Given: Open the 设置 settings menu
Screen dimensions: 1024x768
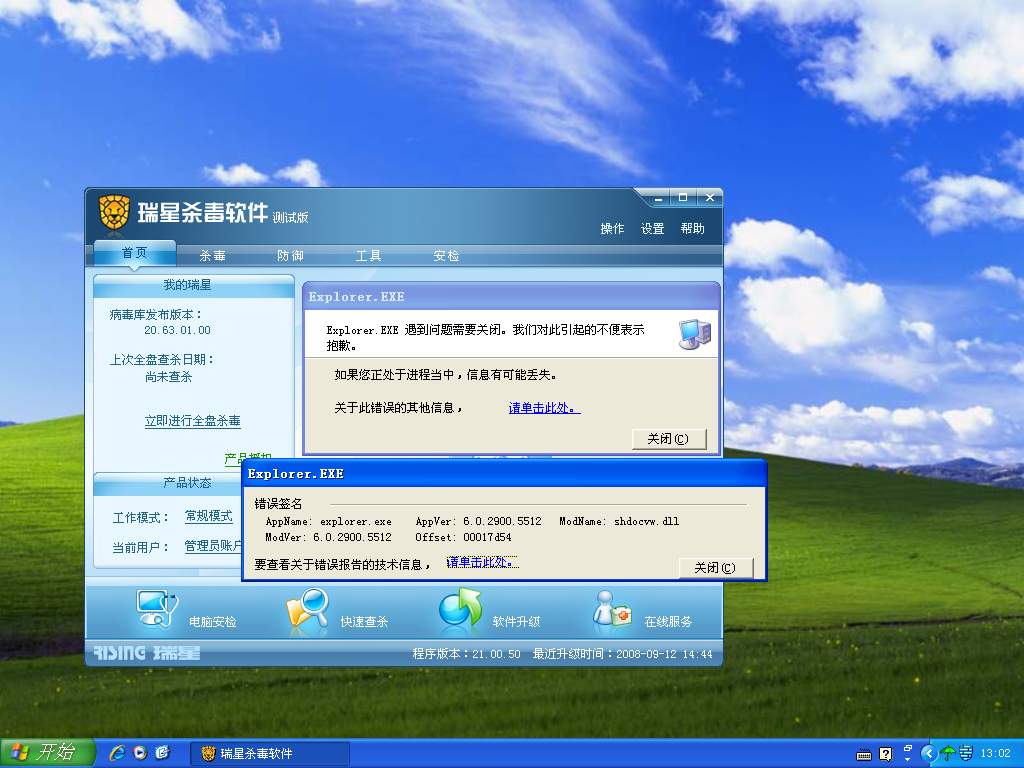Looking at the screenshot, I should (652, 229).
